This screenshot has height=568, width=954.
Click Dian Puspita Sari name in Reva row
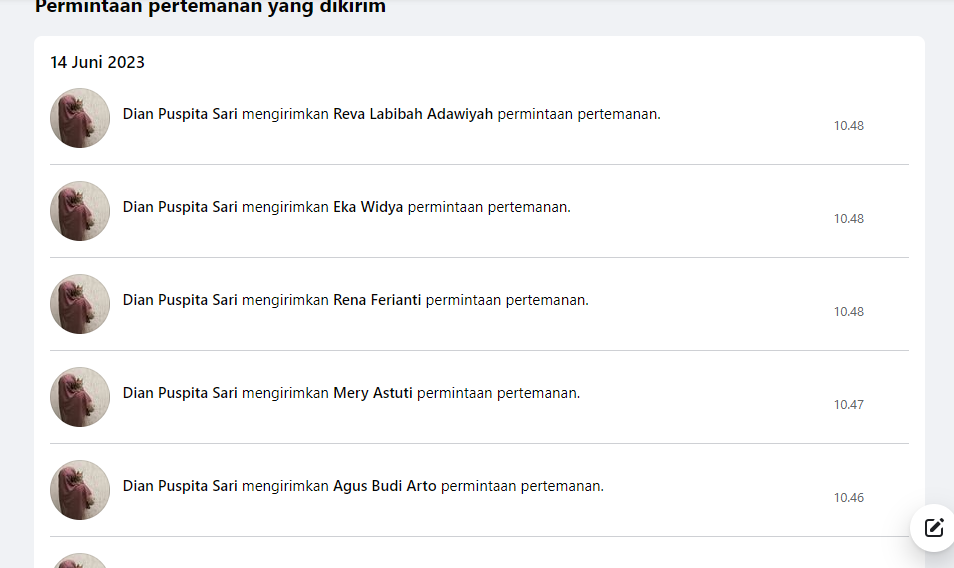coord(180,114)
